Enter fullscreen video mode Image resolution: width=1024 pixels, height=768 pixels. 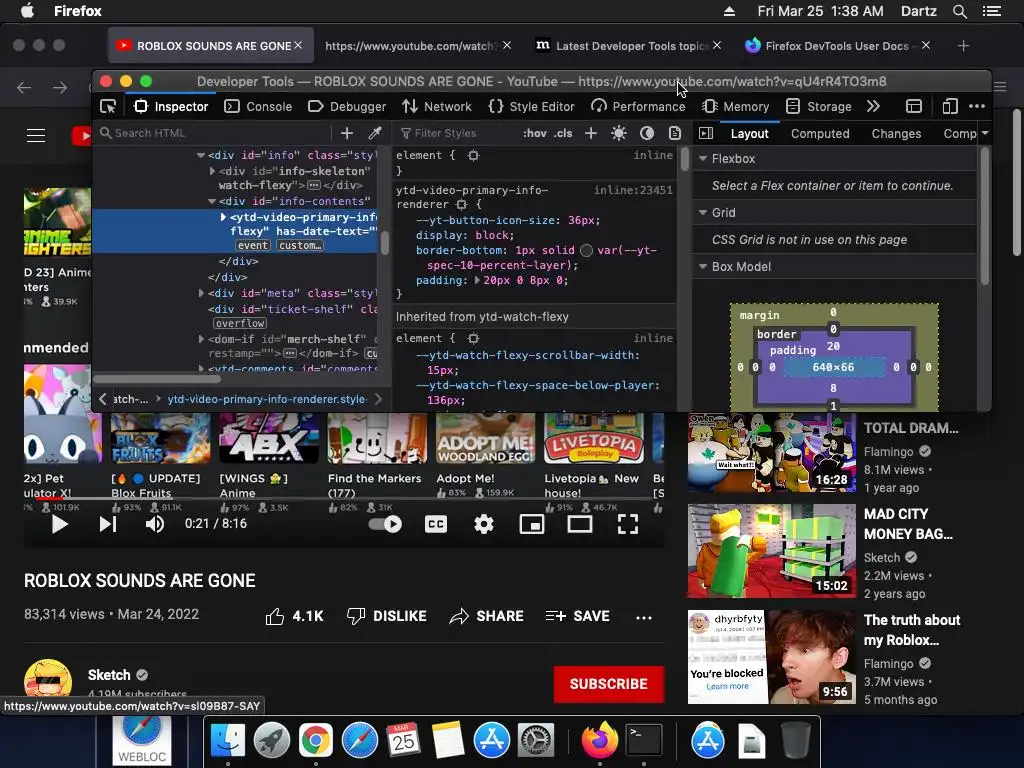click(628, 524)
